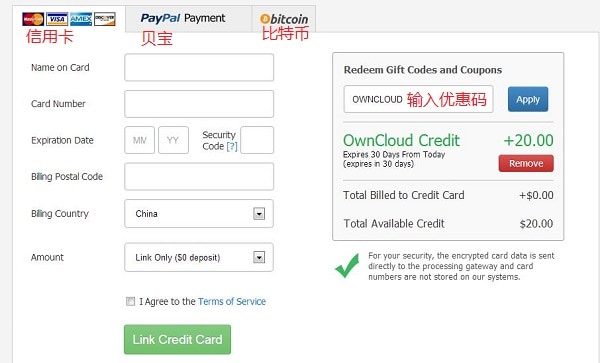Click the blue Apply button
This screenshot has width=600, height=363.
[528, 99]
